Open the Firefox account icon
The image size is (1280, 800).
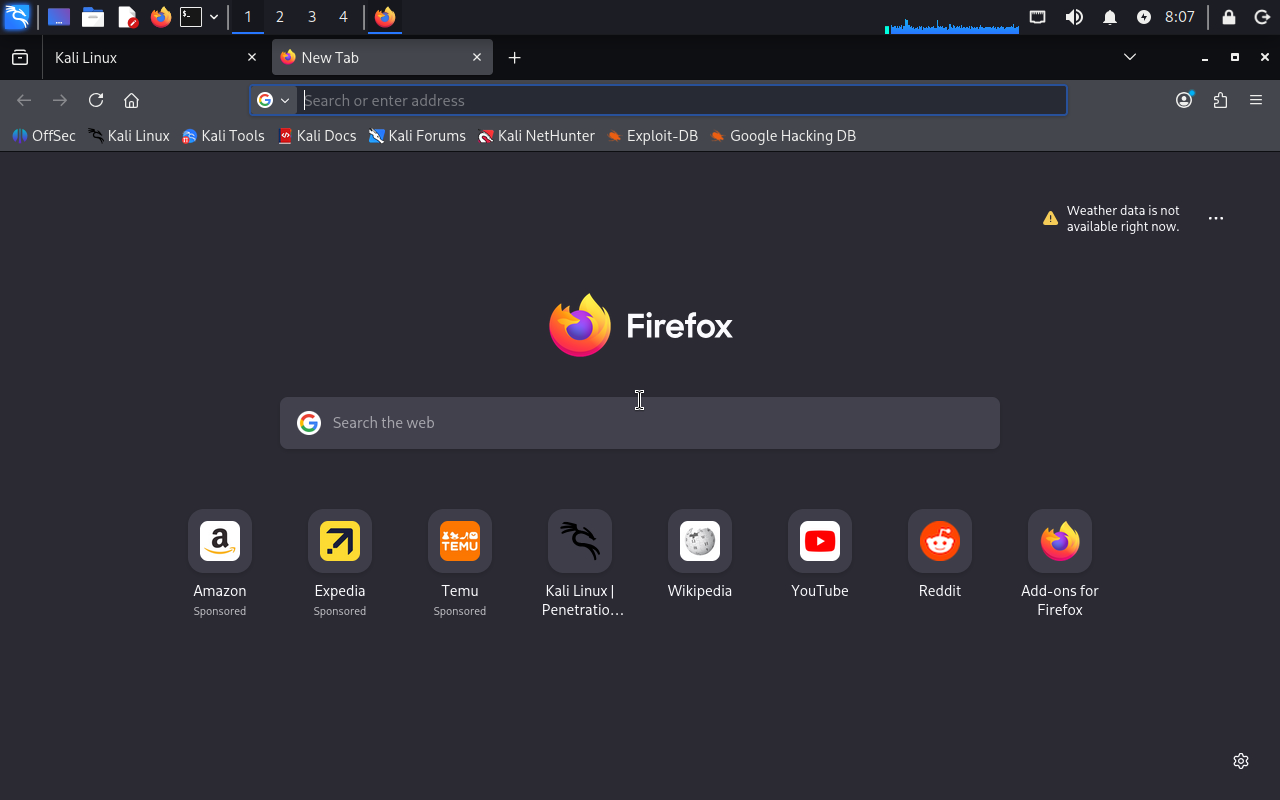coord(1184,100)
